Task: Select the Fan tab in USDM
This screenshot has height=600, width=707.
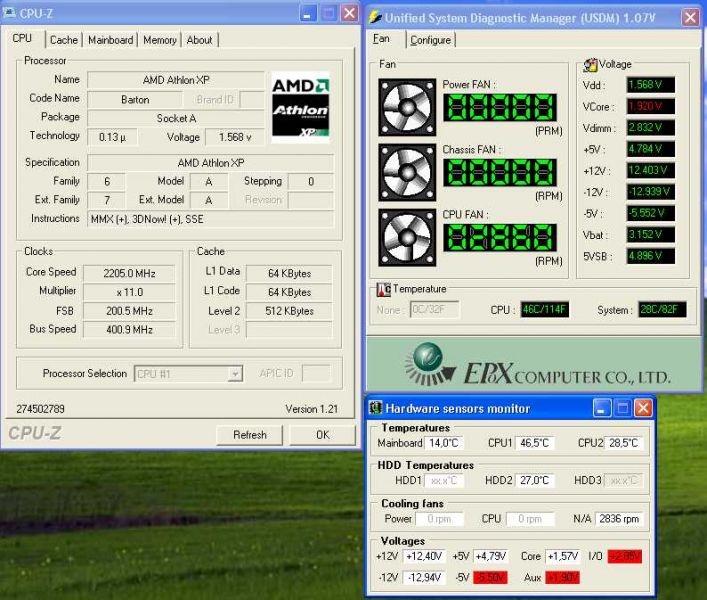Action: click(381, 39)
